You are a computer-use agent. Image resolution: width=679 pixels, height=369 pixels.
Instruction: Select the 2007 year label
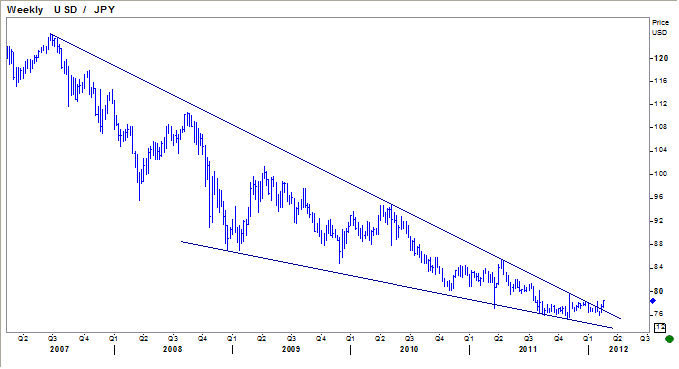pos(59,349)
